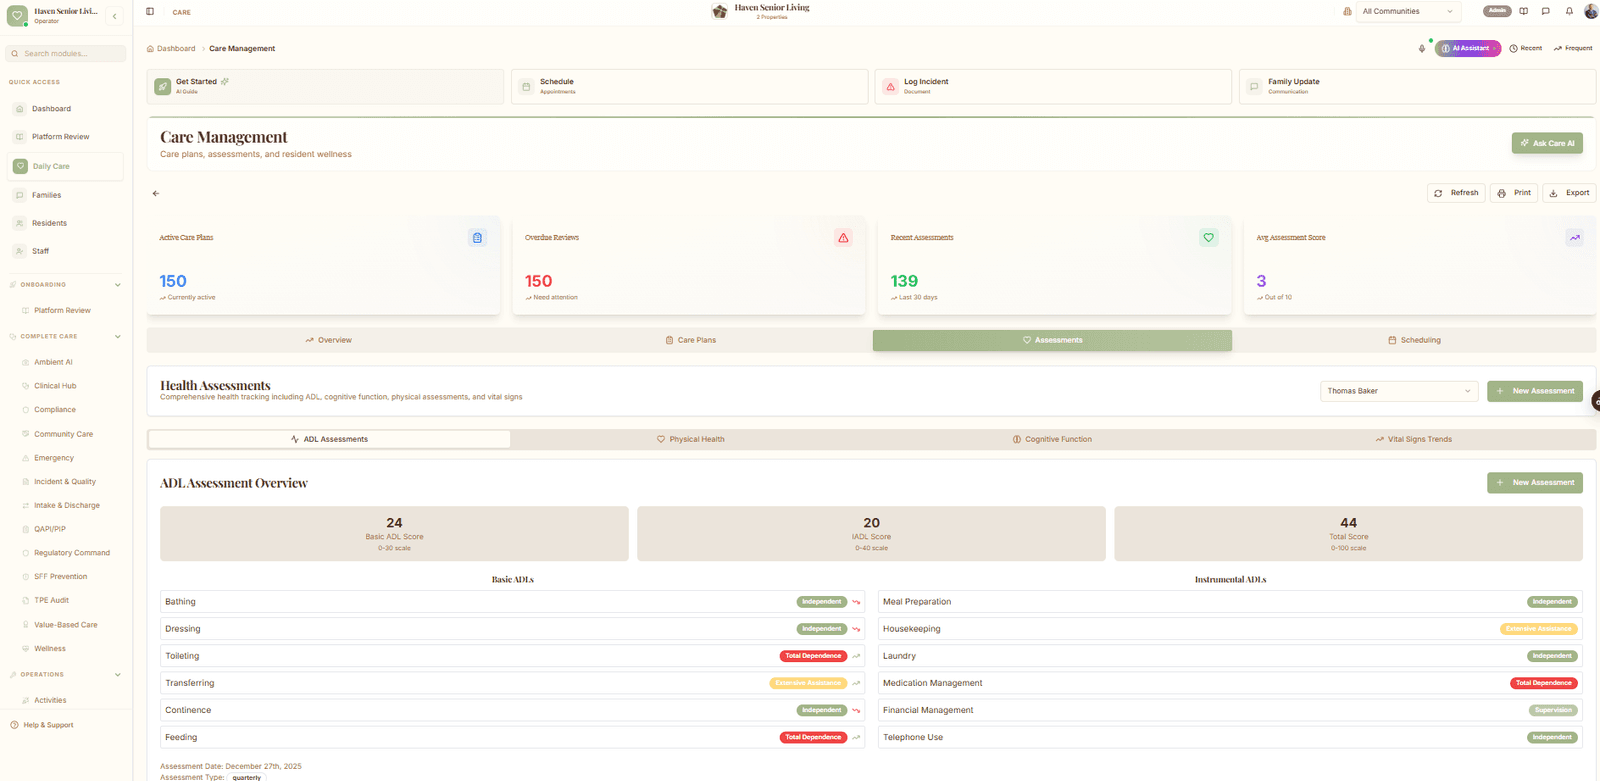Collapse the Complete Care sidebar section
The height and width of the screenshot is (781, 1600).
(x=117, y=337)
